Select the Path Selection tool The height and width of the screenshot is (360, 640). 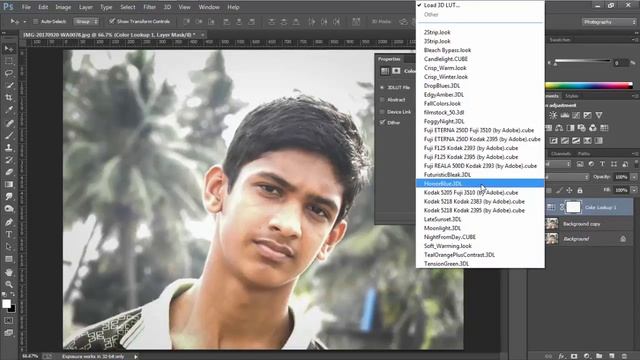pos(9,247)
